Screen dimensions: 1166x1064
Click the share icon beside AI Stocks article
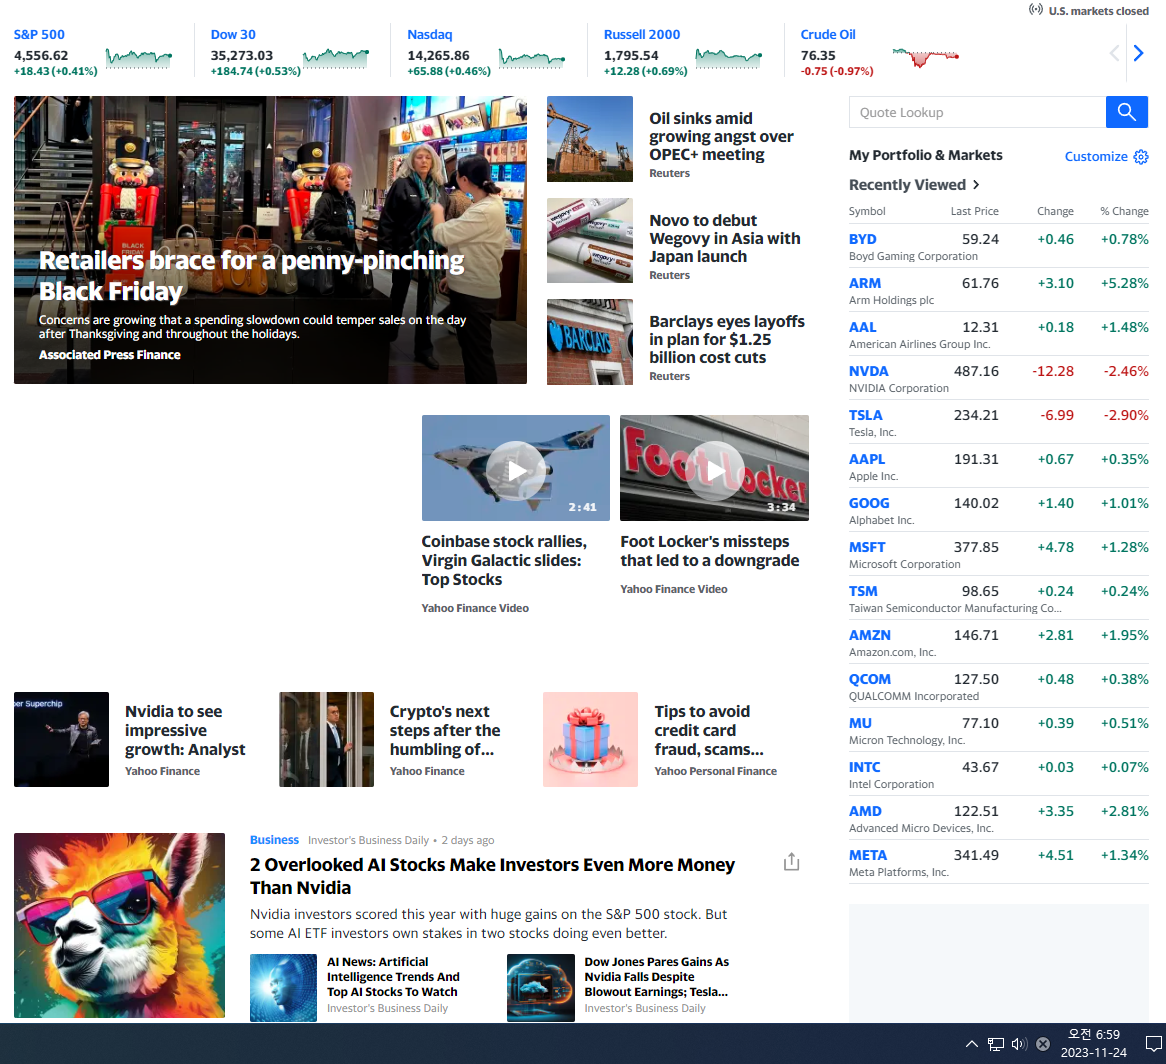791,862
